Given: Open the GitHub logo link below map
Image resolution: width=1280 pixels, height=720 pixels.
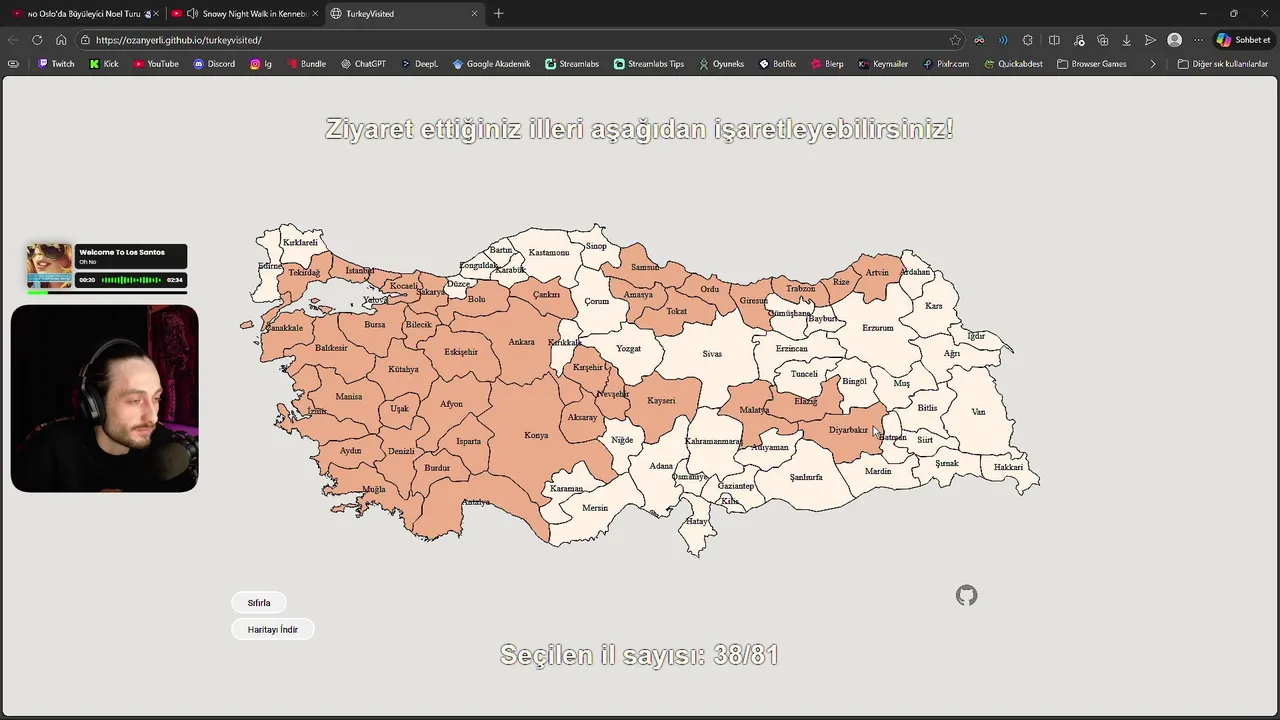Looking at the screenshot, I should point(966,596).
